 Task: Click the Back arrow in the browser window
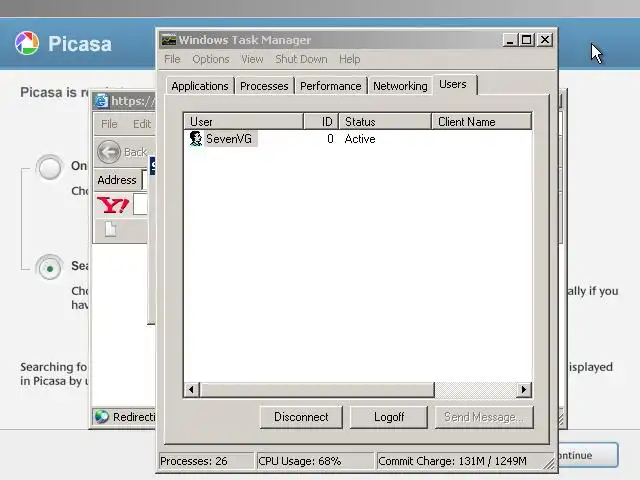tap(109, 152)
